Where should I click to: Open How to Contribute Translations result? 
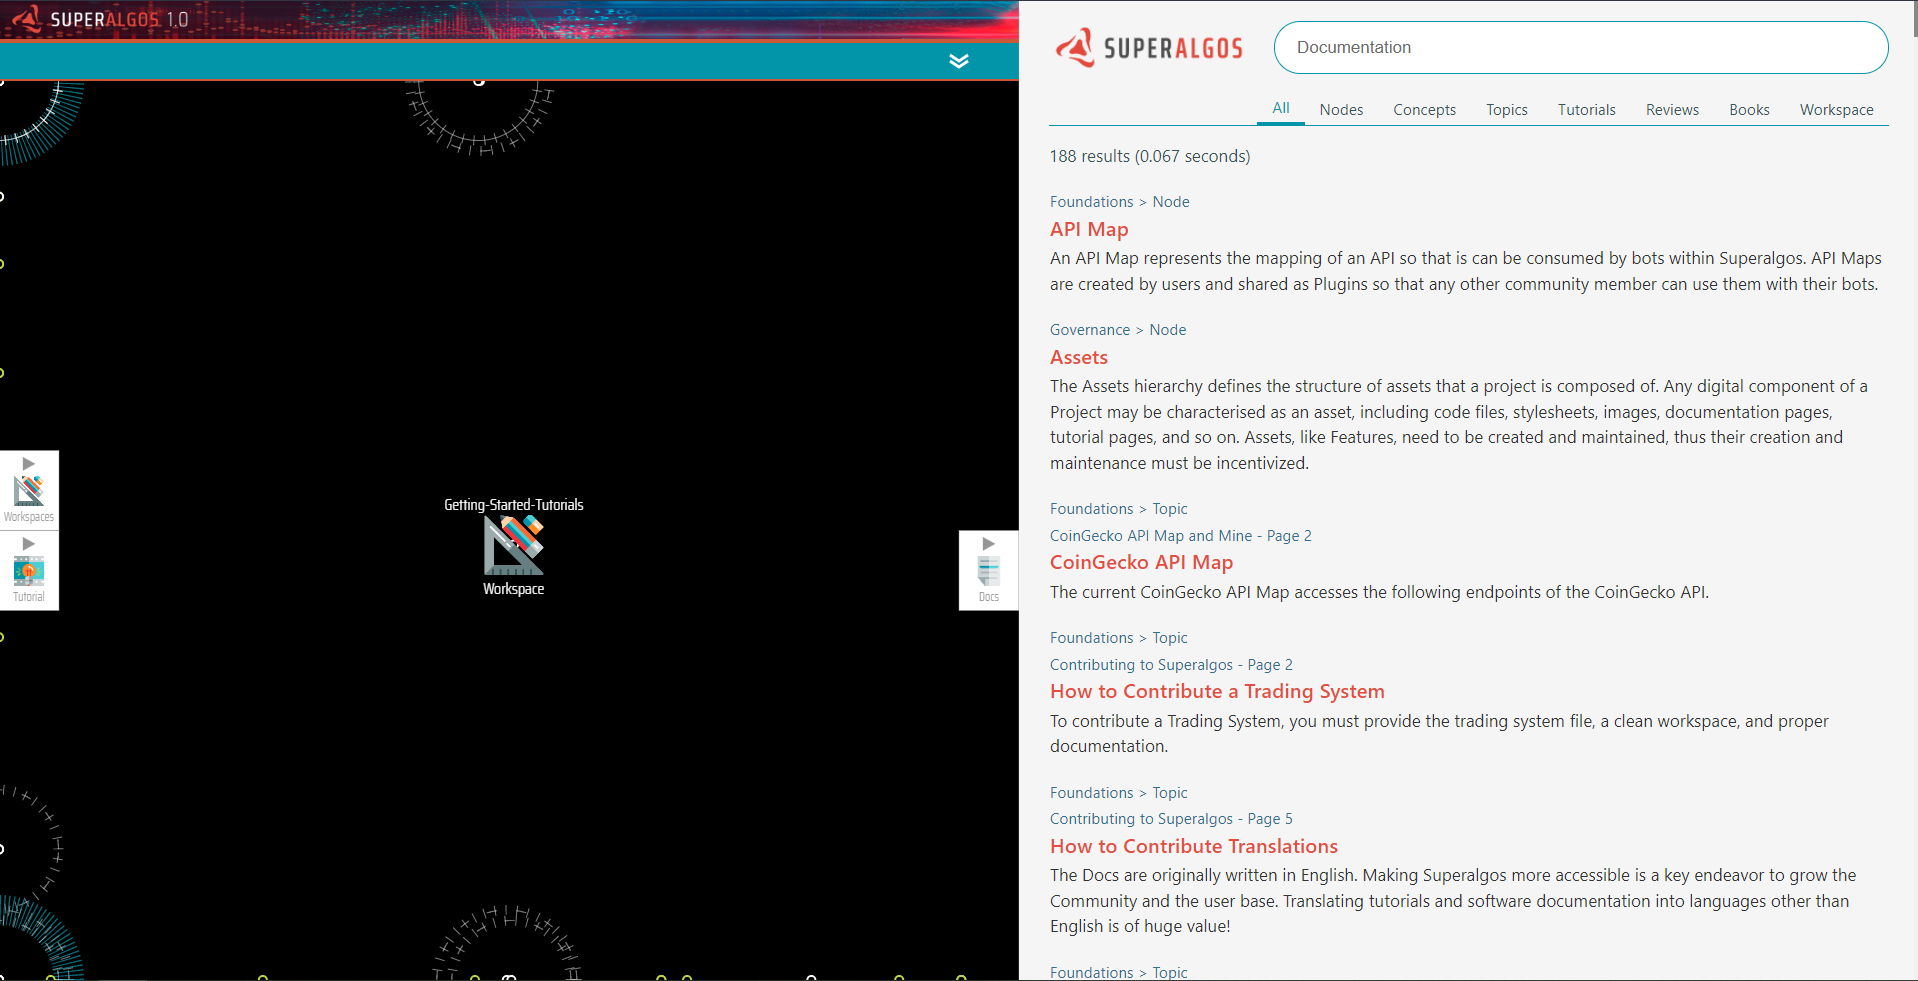point(1193,846)
